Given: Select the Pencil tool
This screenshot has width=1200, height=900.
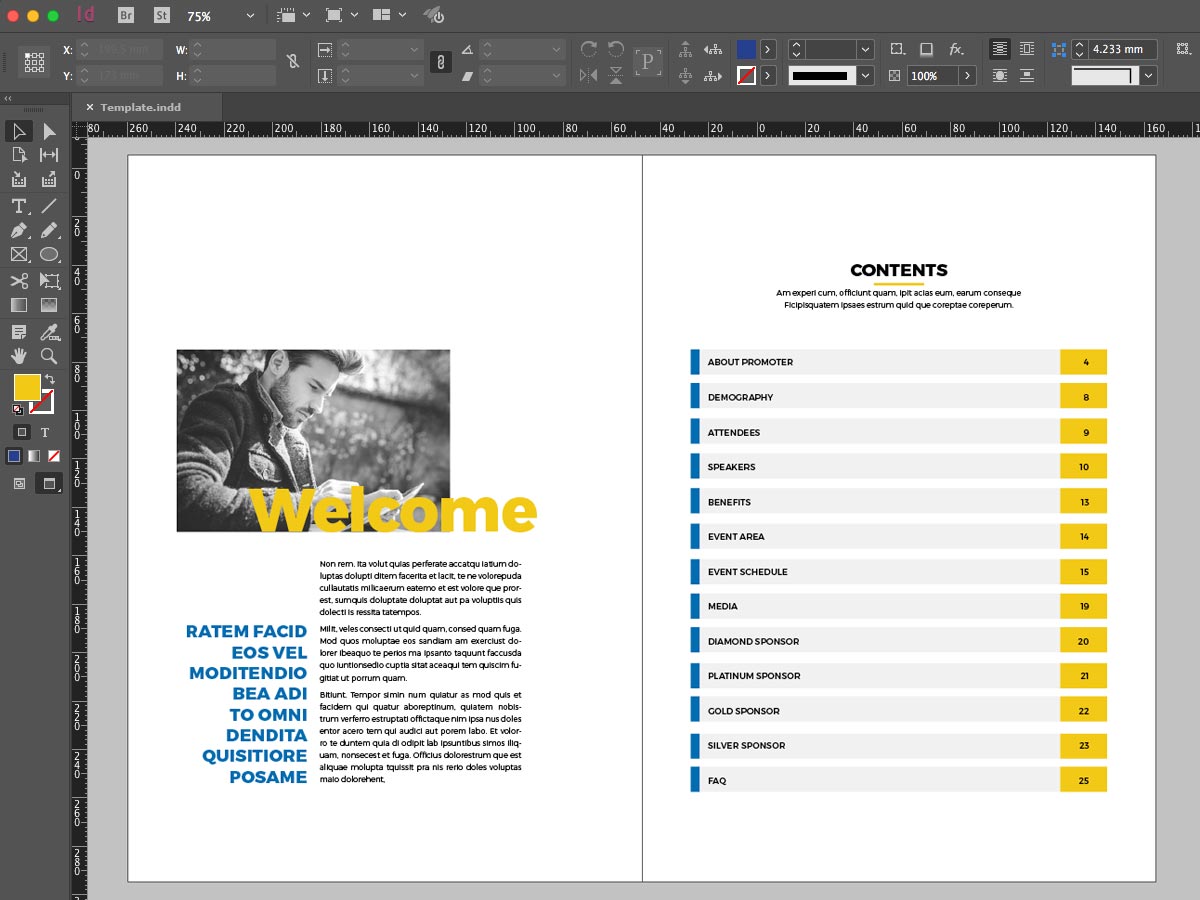Looking at the screenshot, I should point(49,231).
